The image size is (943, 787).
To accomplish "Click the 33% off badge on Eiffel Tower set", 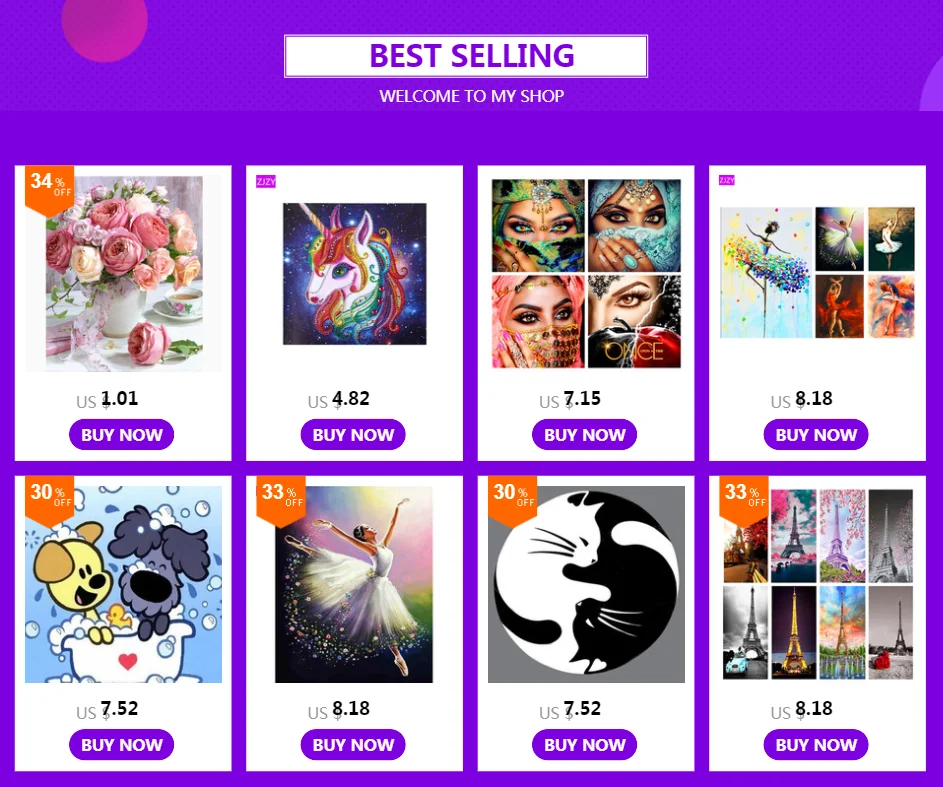I will pyautogui.click(x=744, y=498).
